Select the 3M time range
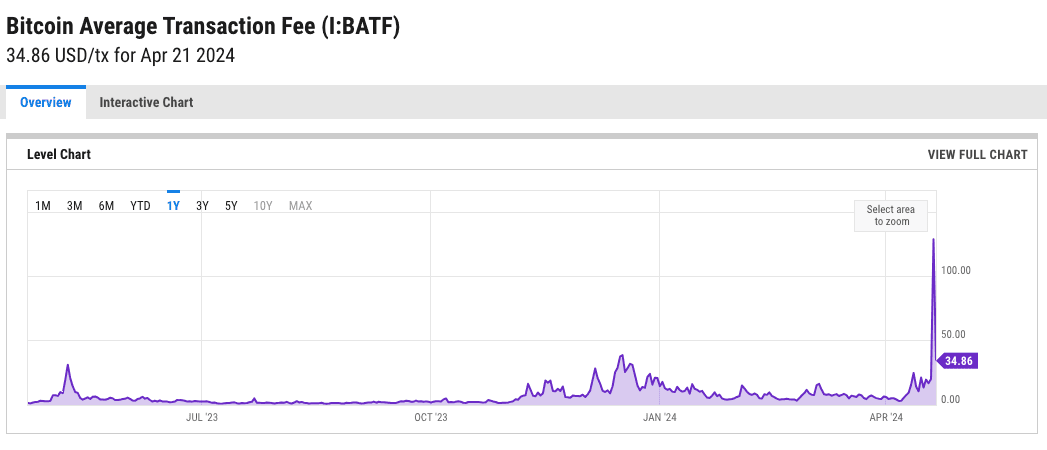 tap(74, 206)
